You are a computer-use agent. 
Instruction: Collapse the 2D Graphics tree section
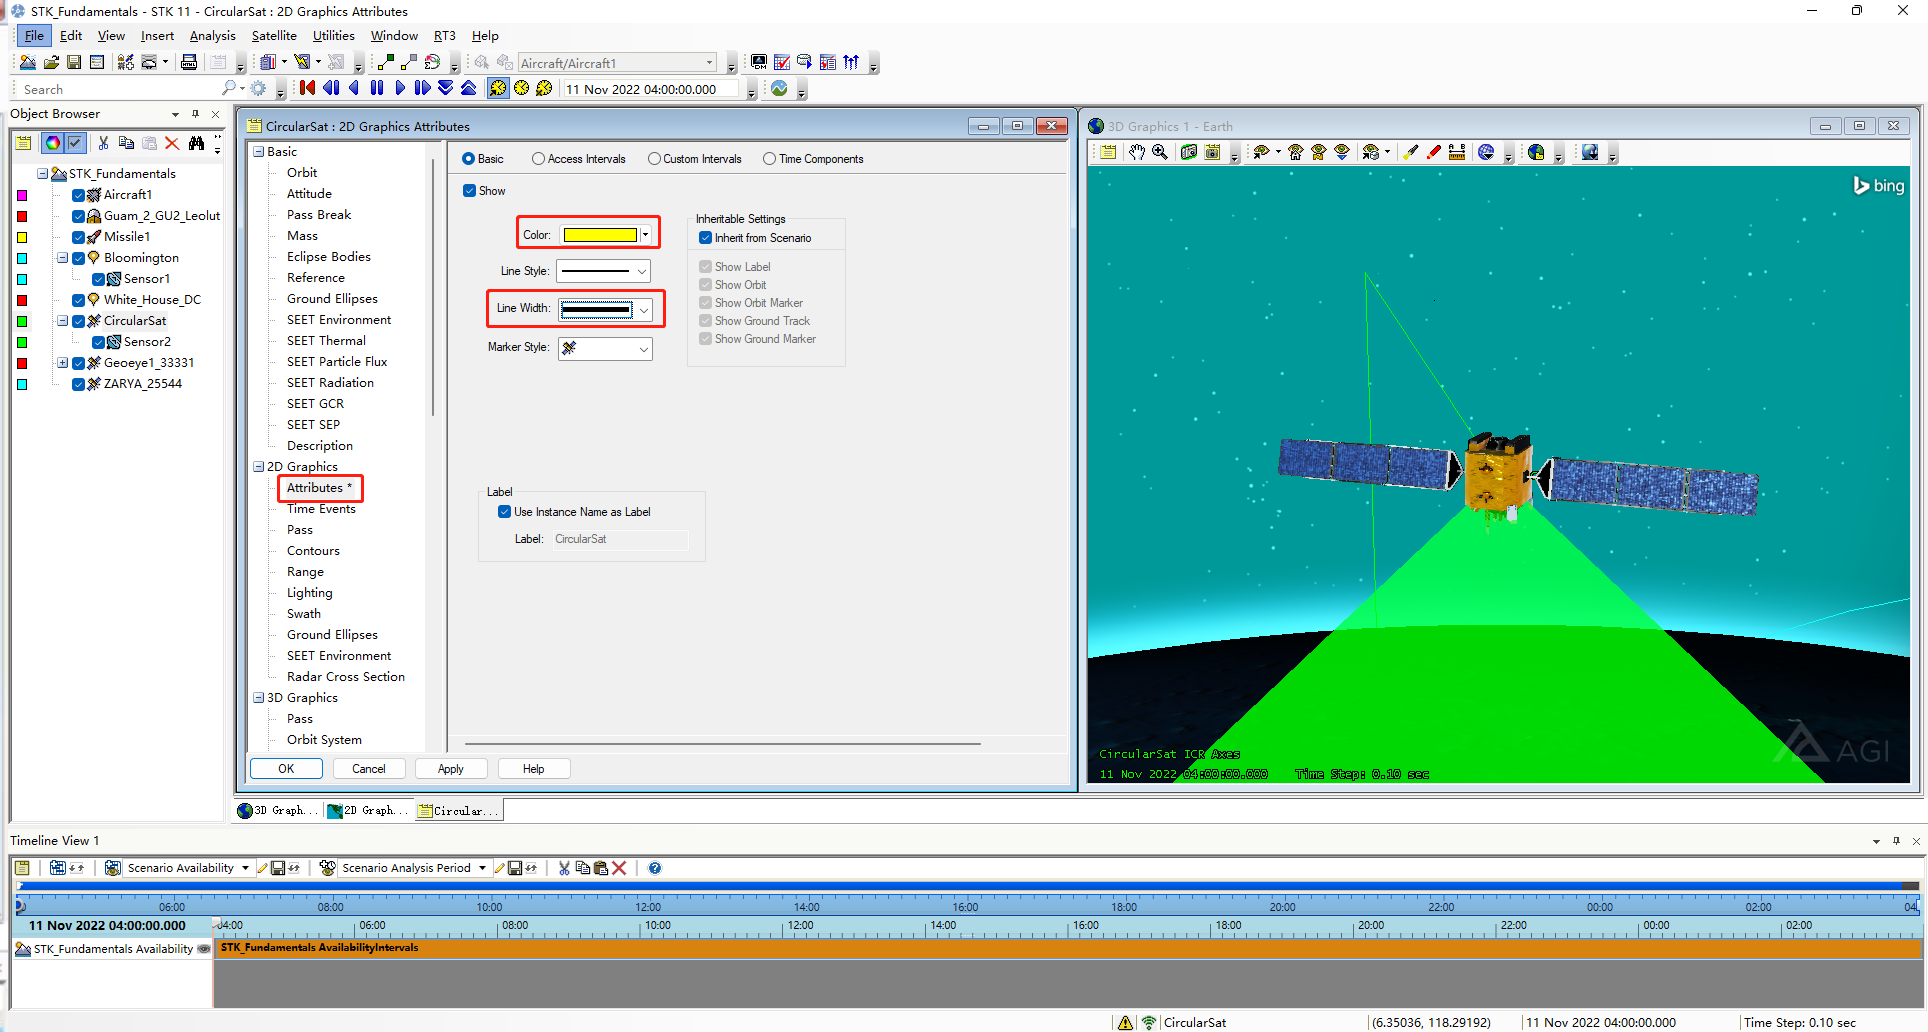coord(258,466)
